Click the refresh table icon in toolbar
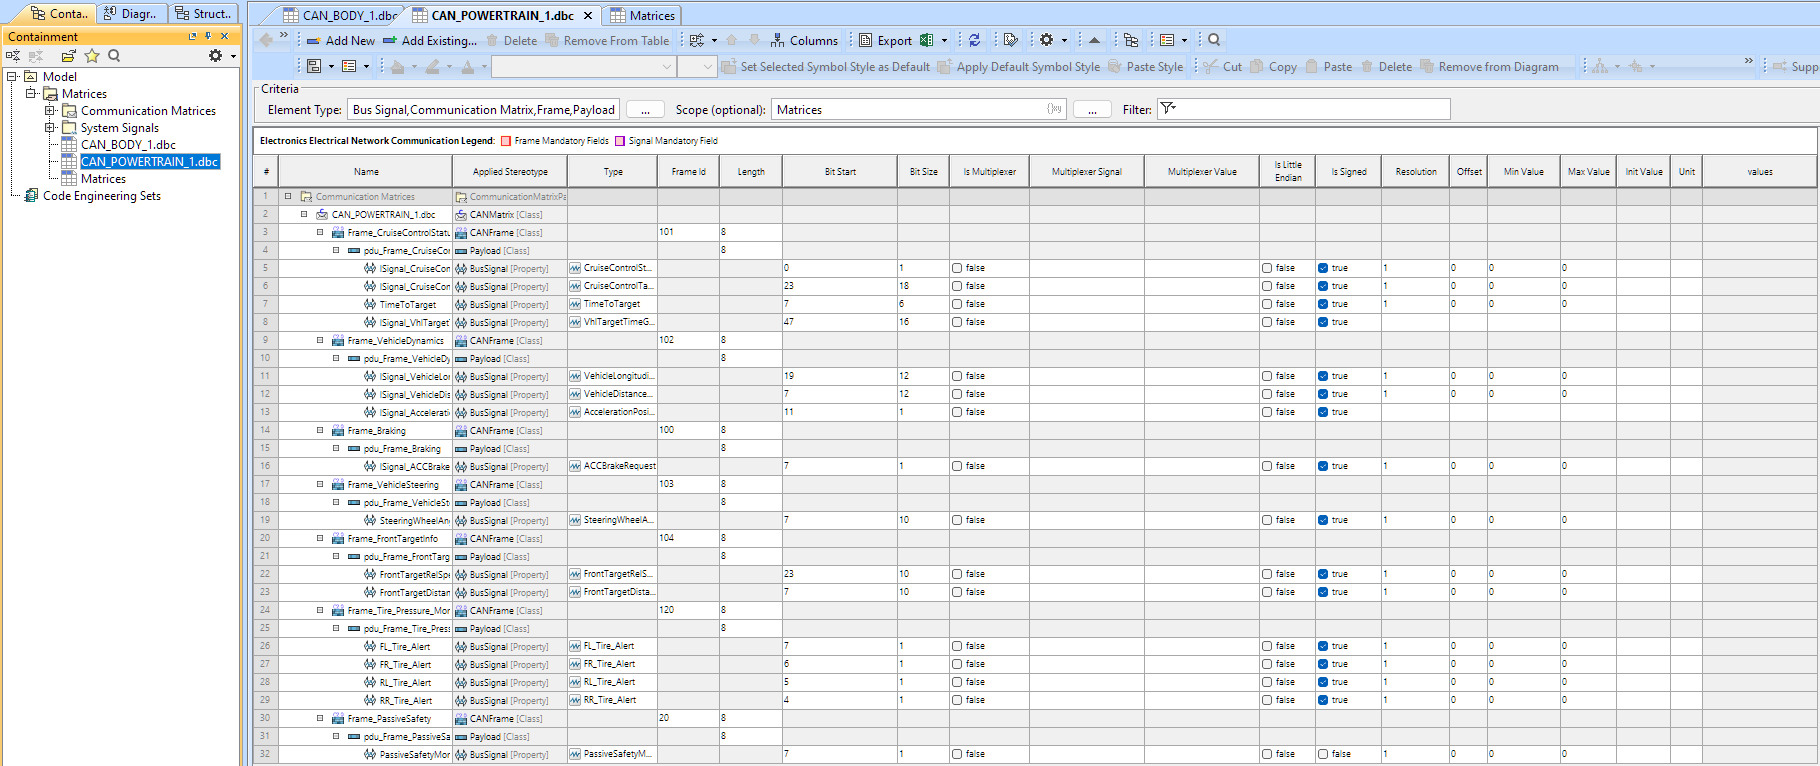Viewport: 1820px width, 766px height. click(x=974, y=40)
